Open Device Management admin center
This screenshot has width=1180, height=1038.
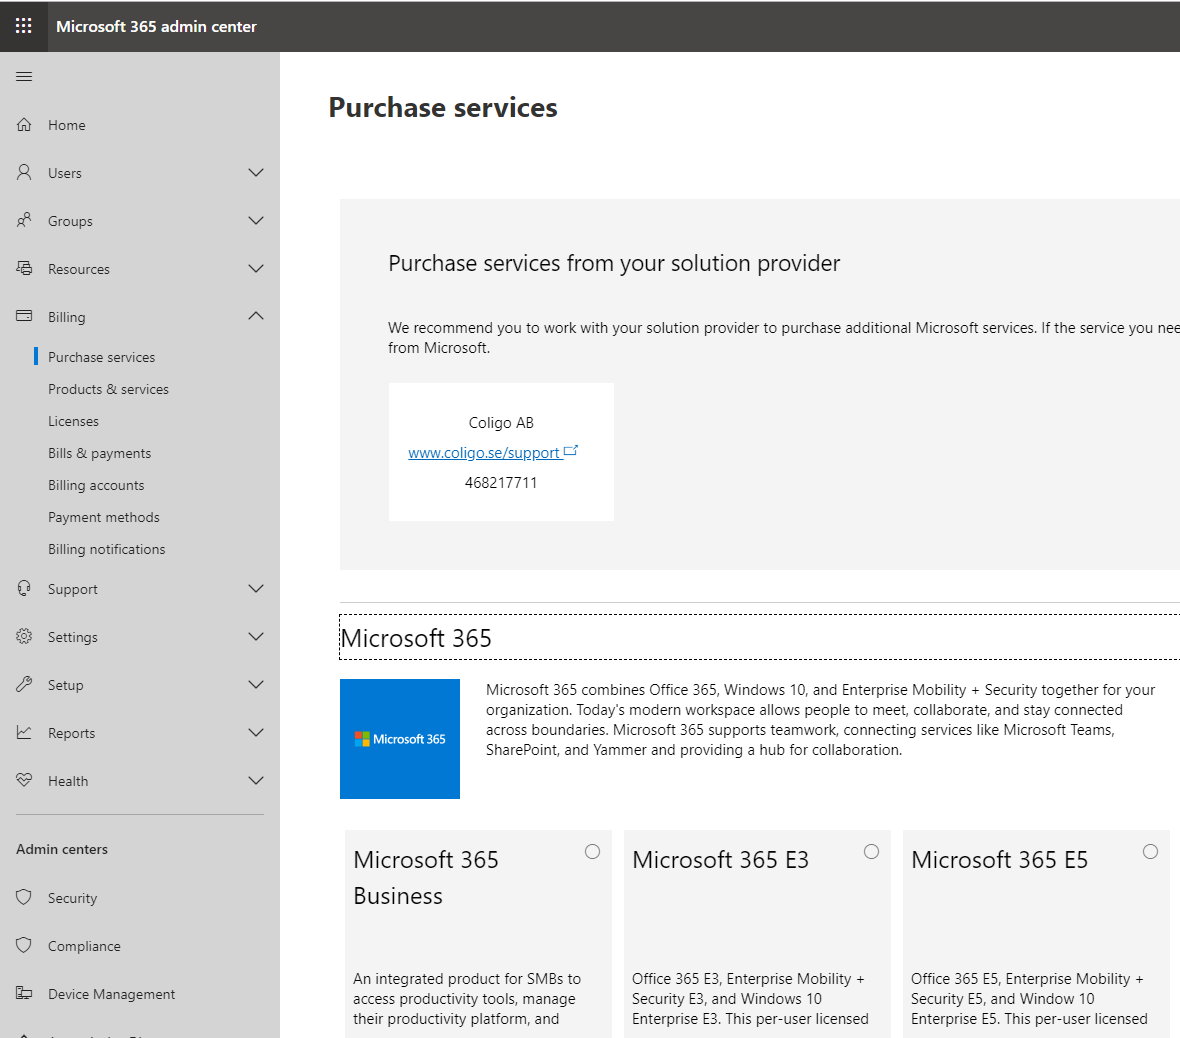110,993
